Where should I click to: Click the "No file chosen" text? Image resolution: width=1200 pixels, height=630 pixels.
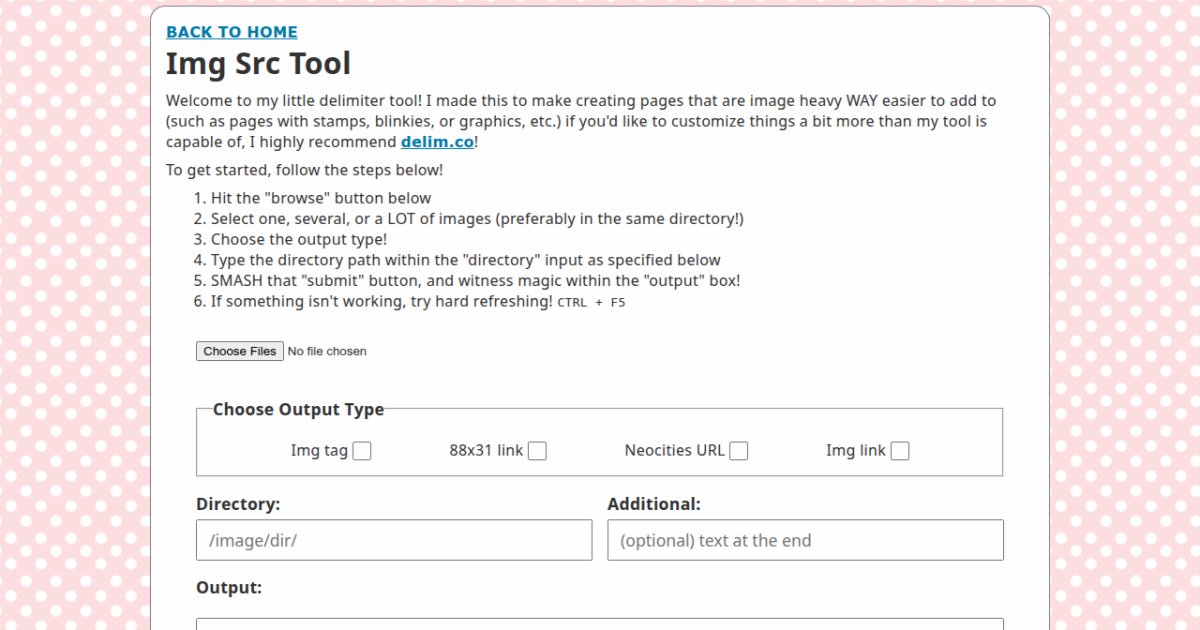(326, 352)
